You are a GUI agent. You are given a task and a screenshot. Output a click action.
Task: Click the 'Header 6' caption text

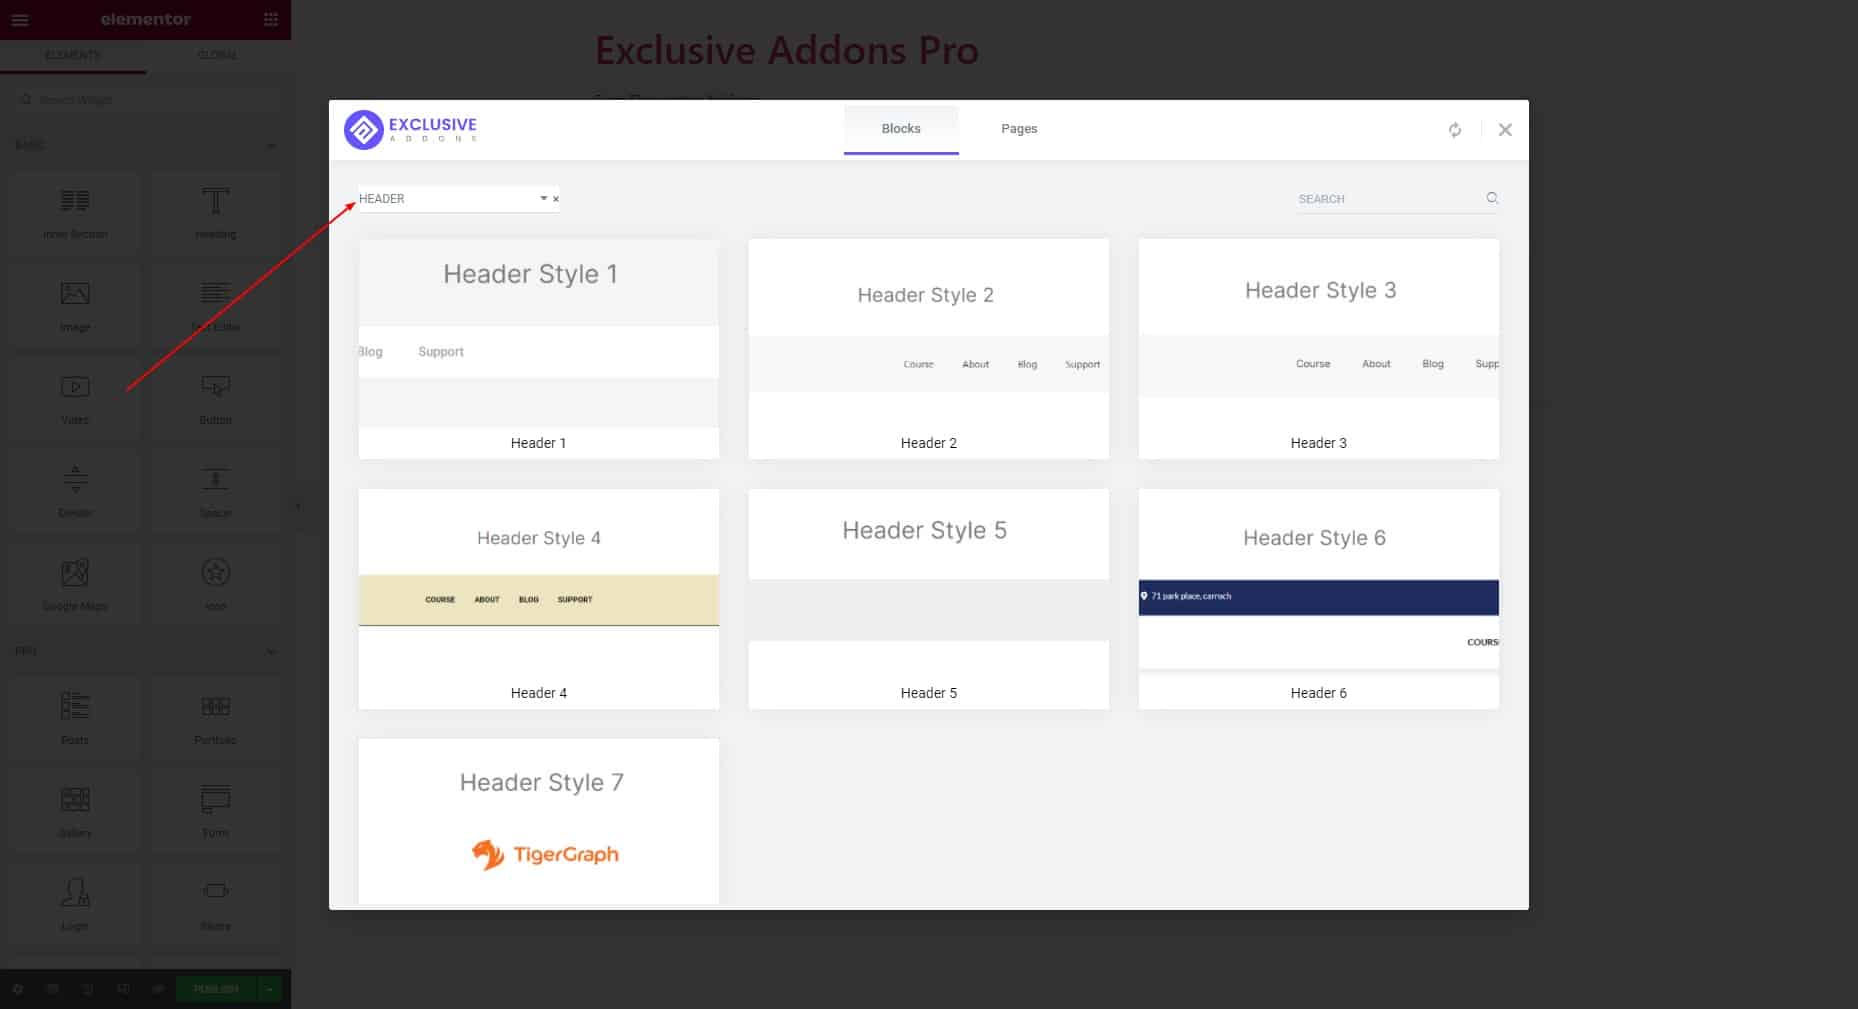(1318, 693)
